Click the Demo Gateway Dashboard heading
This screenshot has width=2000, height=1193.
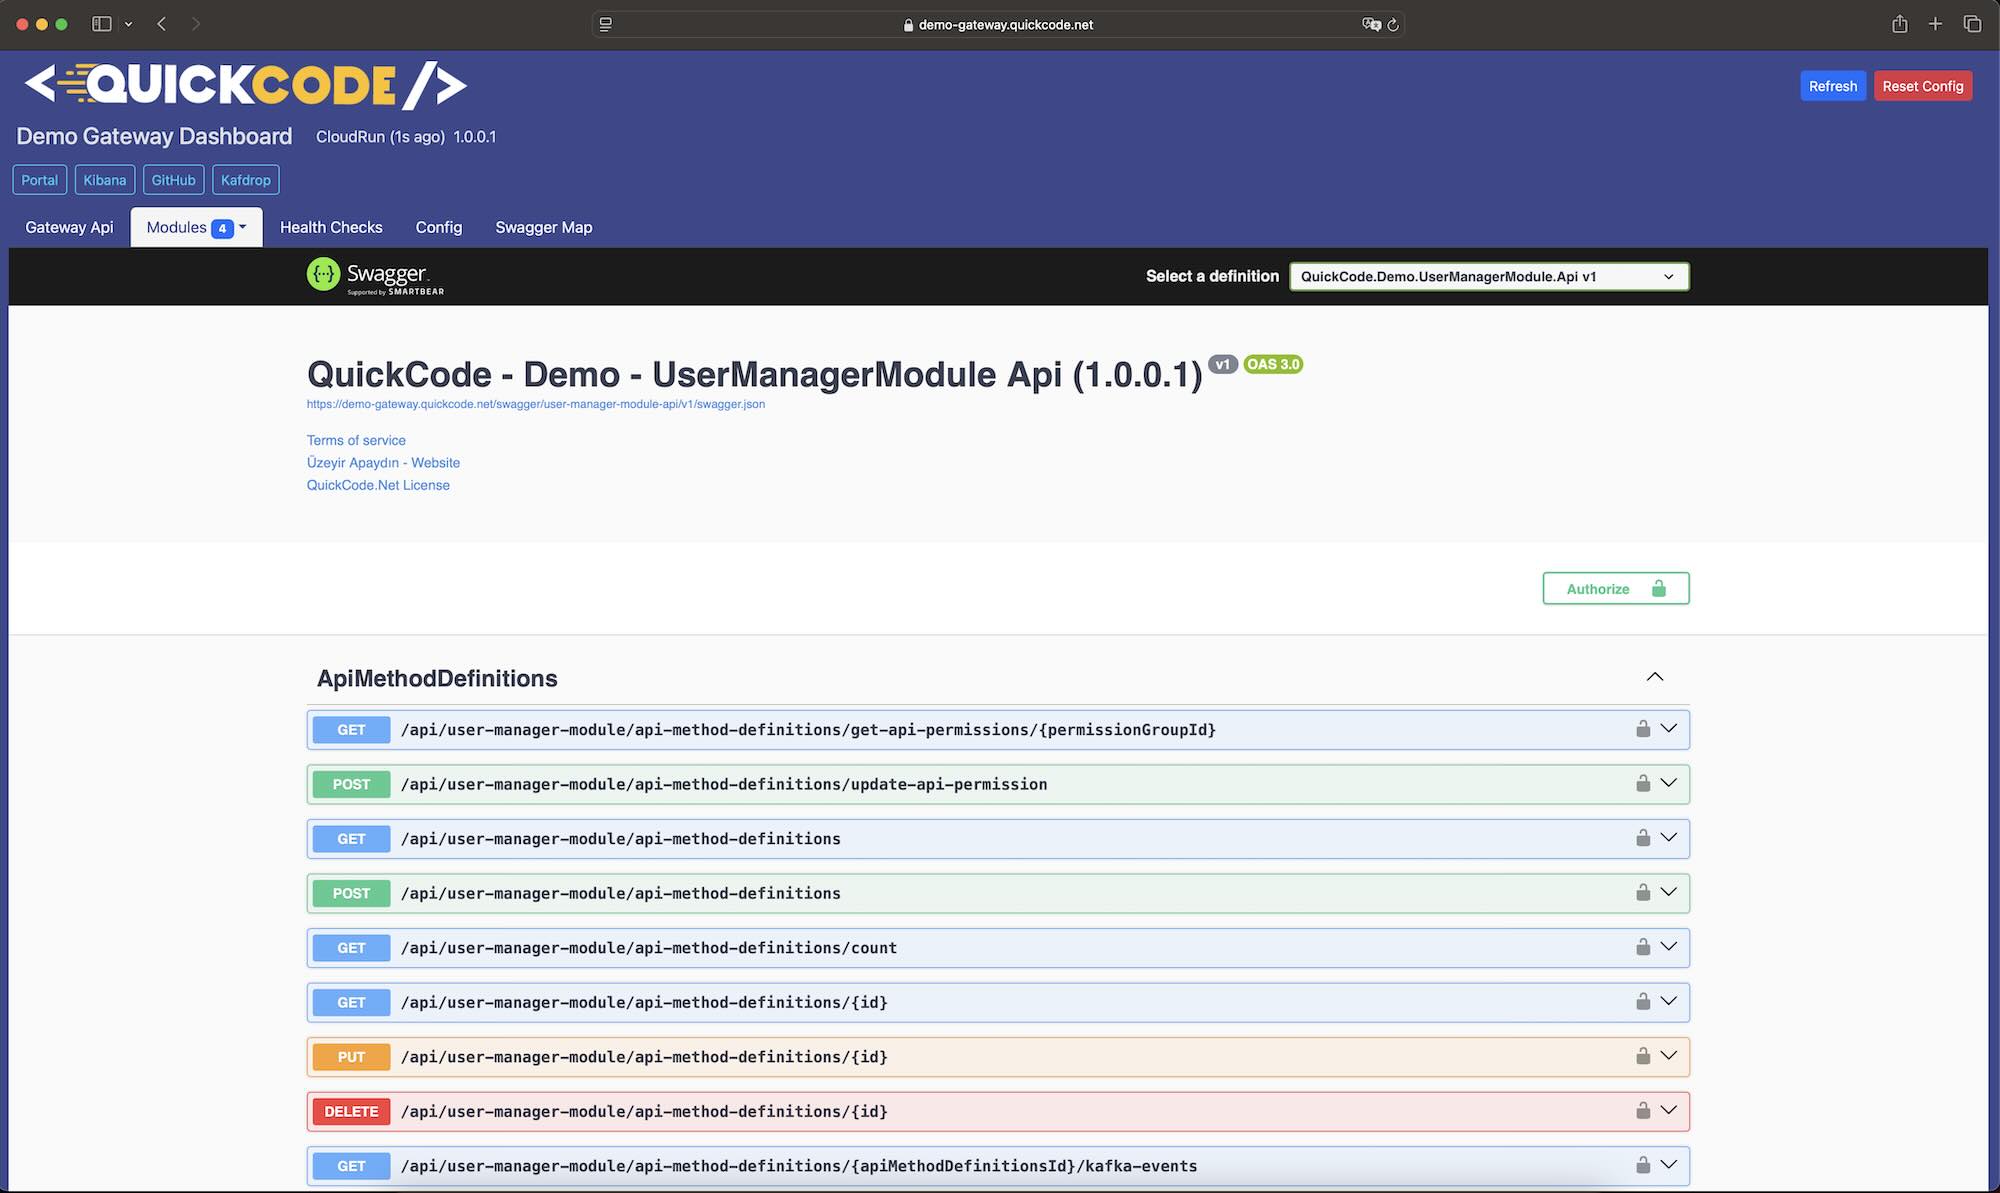coord(154,136)
